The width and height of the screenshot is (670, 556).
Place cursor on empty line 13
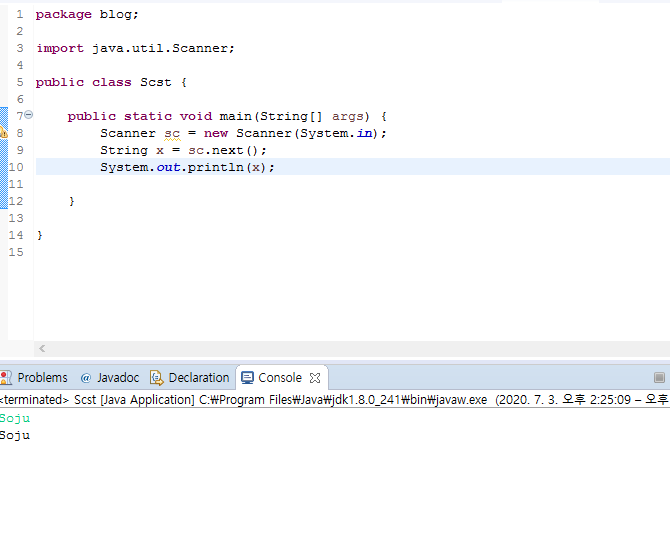pyautogui.click(x=200, y=218)
